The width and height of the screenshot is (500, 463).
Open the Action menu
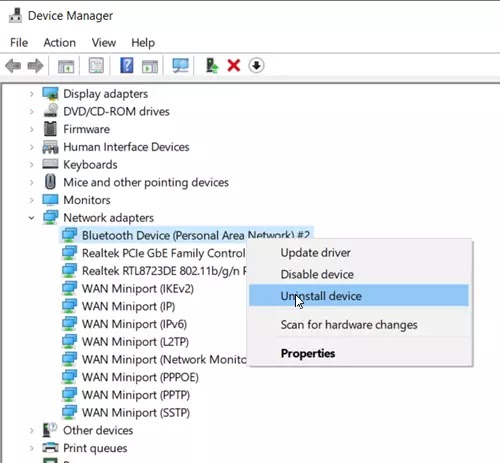(60, 43)
